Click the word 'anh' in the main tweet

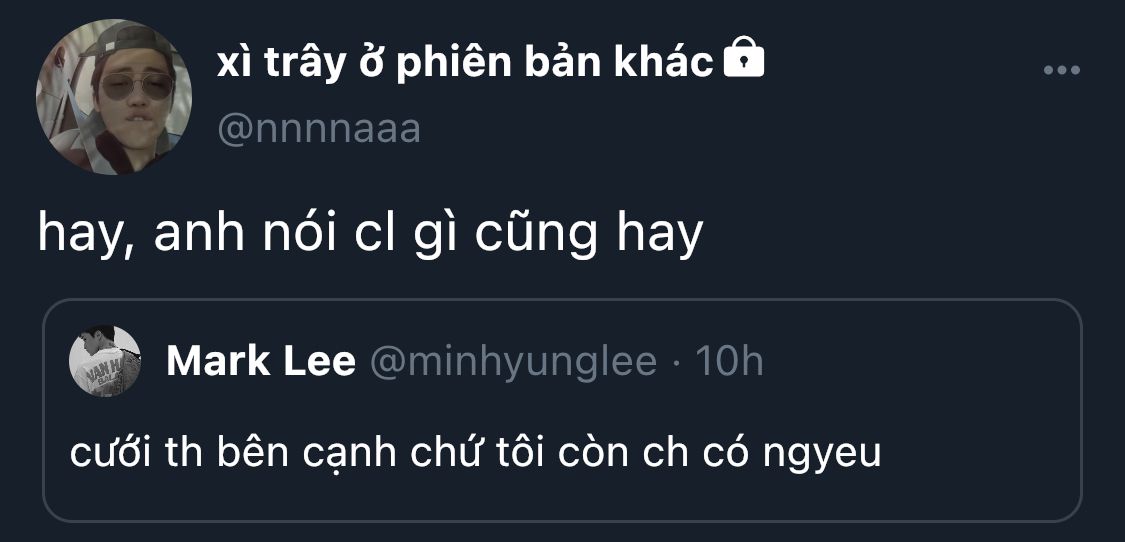tap(199, 236)
